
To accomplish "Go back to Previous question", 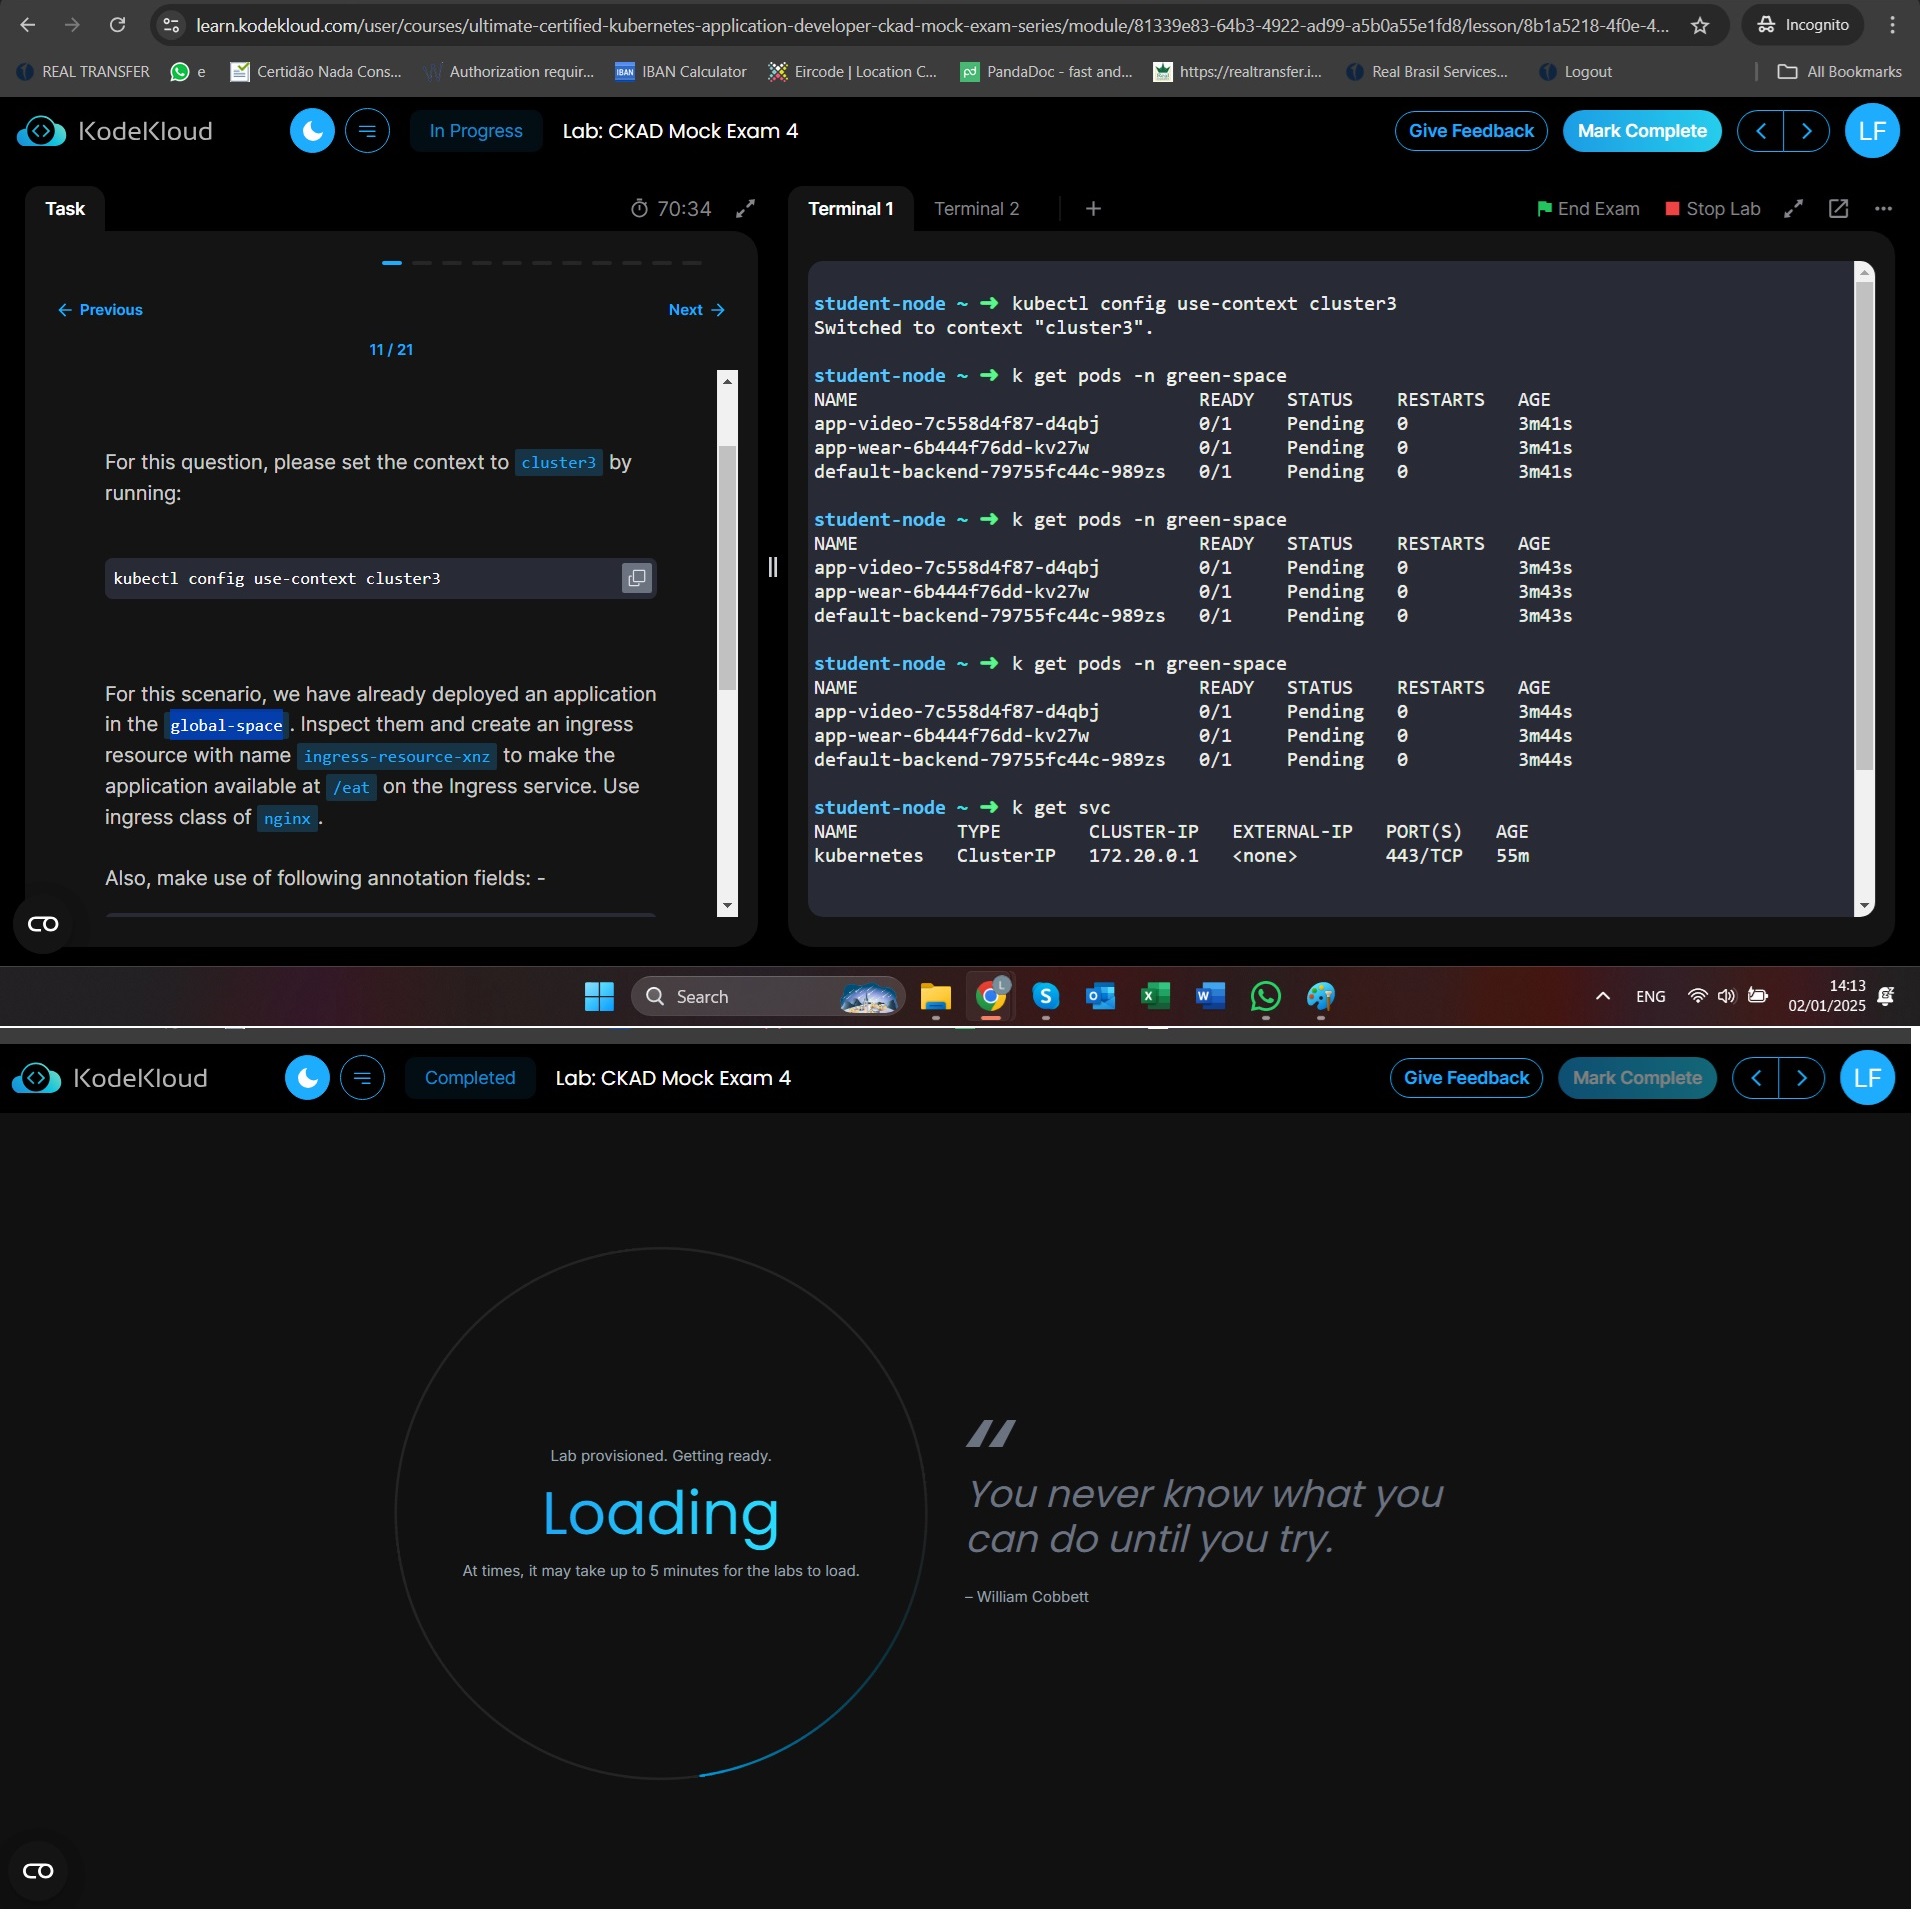I will click(x=100, y=310).
